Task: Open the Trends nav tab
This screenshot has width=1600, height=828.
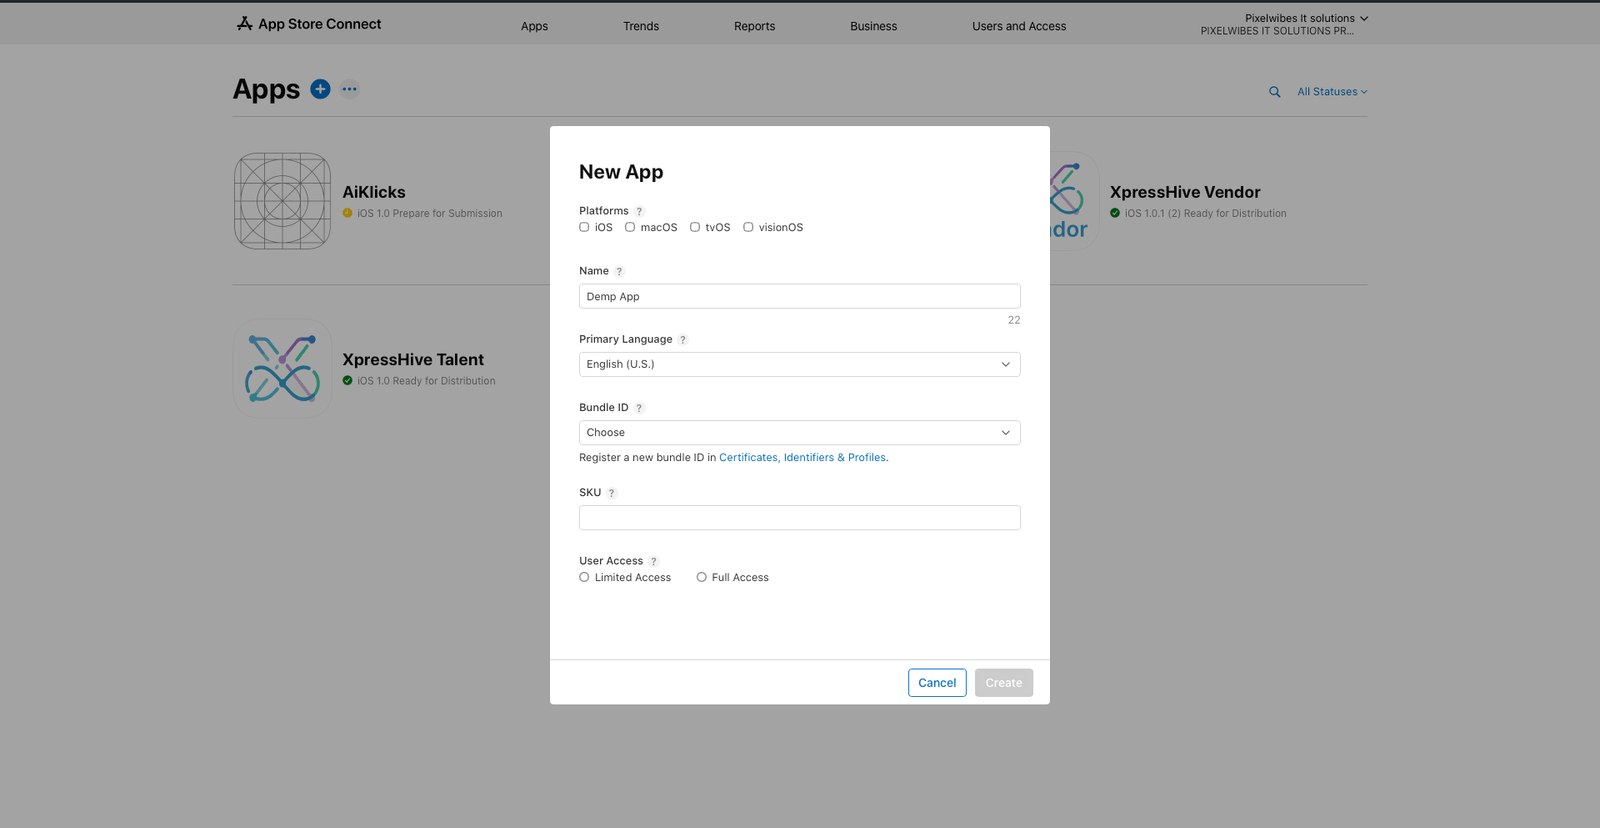Action: [x=641, y=26]
